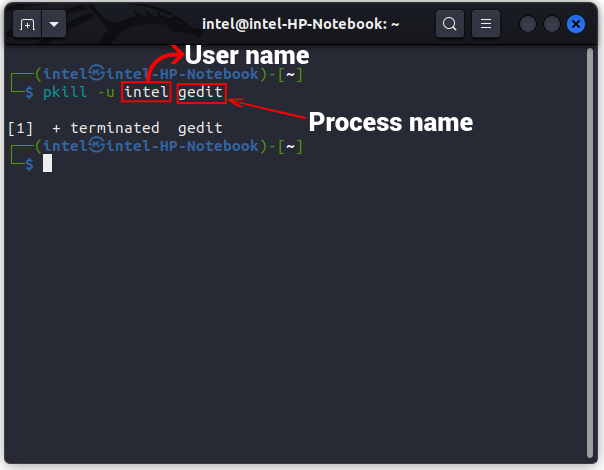Close the terminal with the blue X
This screenshot has height=470, width=604.
pos(577,24)
